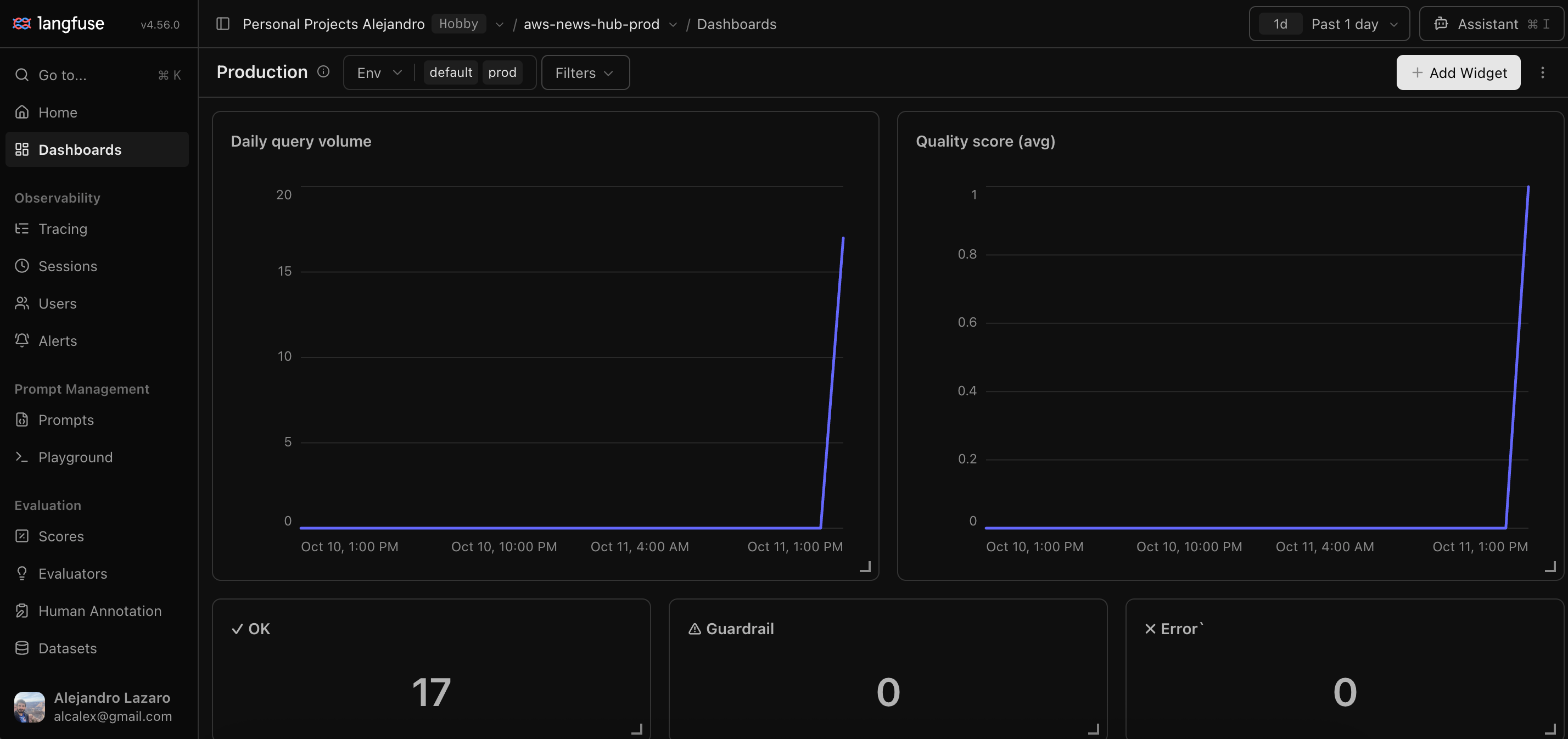Click the Add Widget button
This screenshot has height=739, width=1568.
(1458, 73)
